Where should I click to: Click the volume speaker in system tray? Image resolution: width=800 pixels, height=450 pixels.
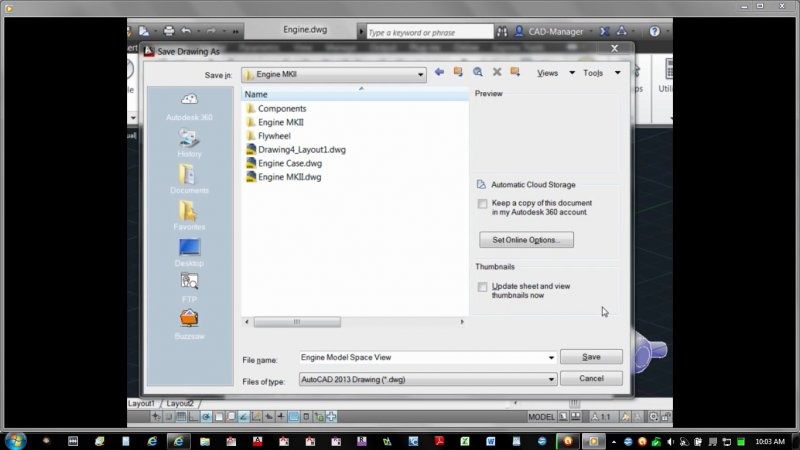[x=670, y=441]
